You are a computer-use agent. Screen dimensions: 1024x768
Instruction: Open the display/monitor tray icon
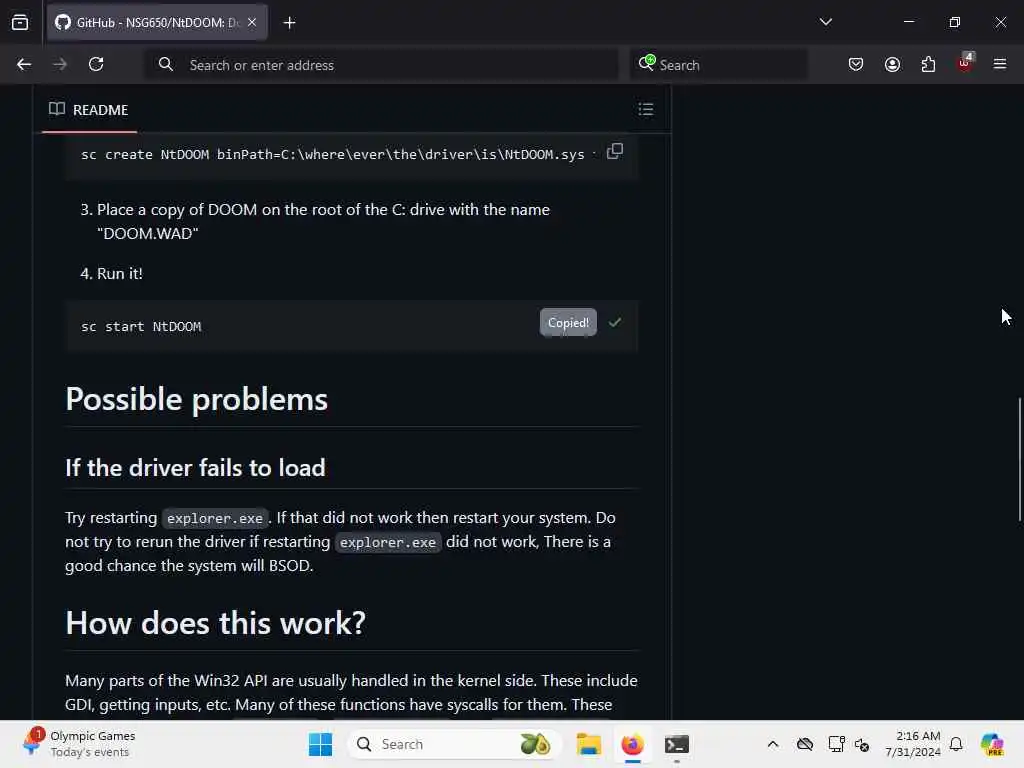pyautogui.click(x=836, y=744)
